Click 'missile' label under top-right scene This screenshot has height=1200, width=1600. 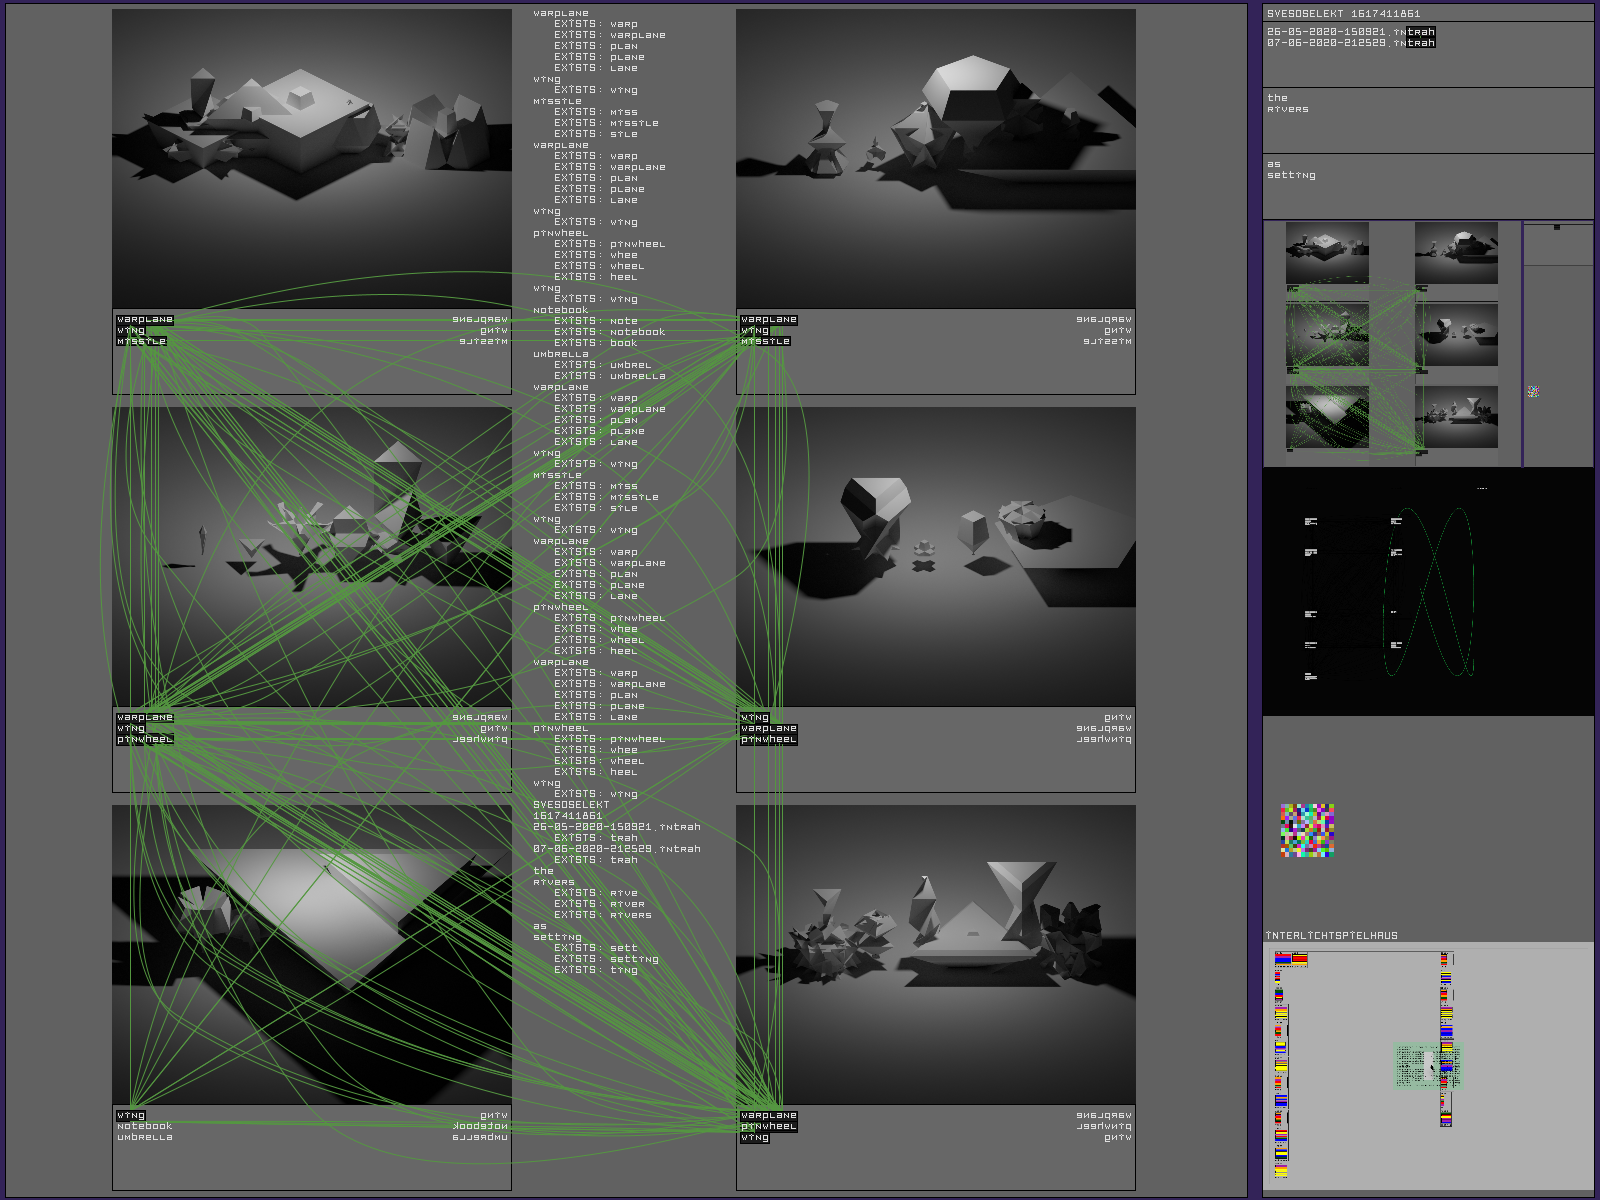click(765, 342)
